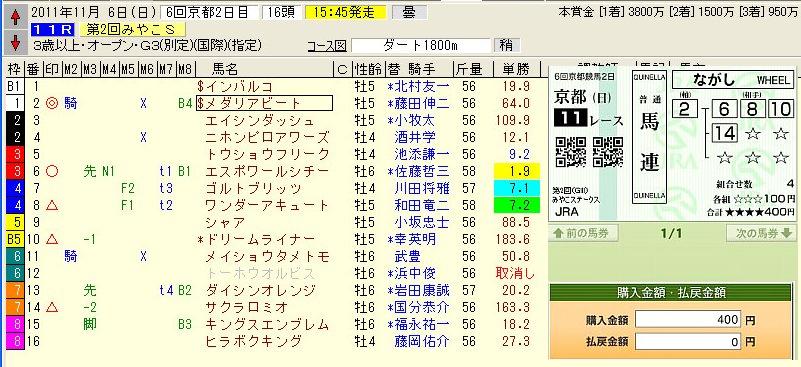
Task: Click the cyan 7.1 odds cell
Action: click(x=517, y=189)
